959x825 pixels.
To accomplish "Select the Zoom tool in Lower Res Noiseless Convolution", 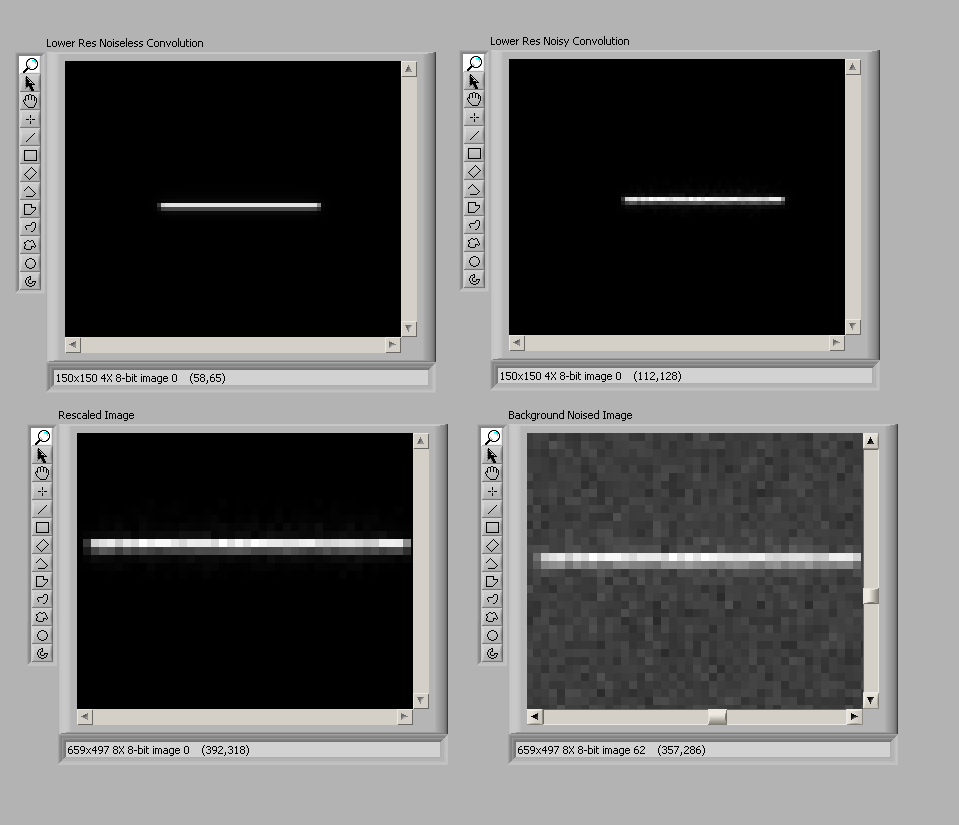I will 30,66.
